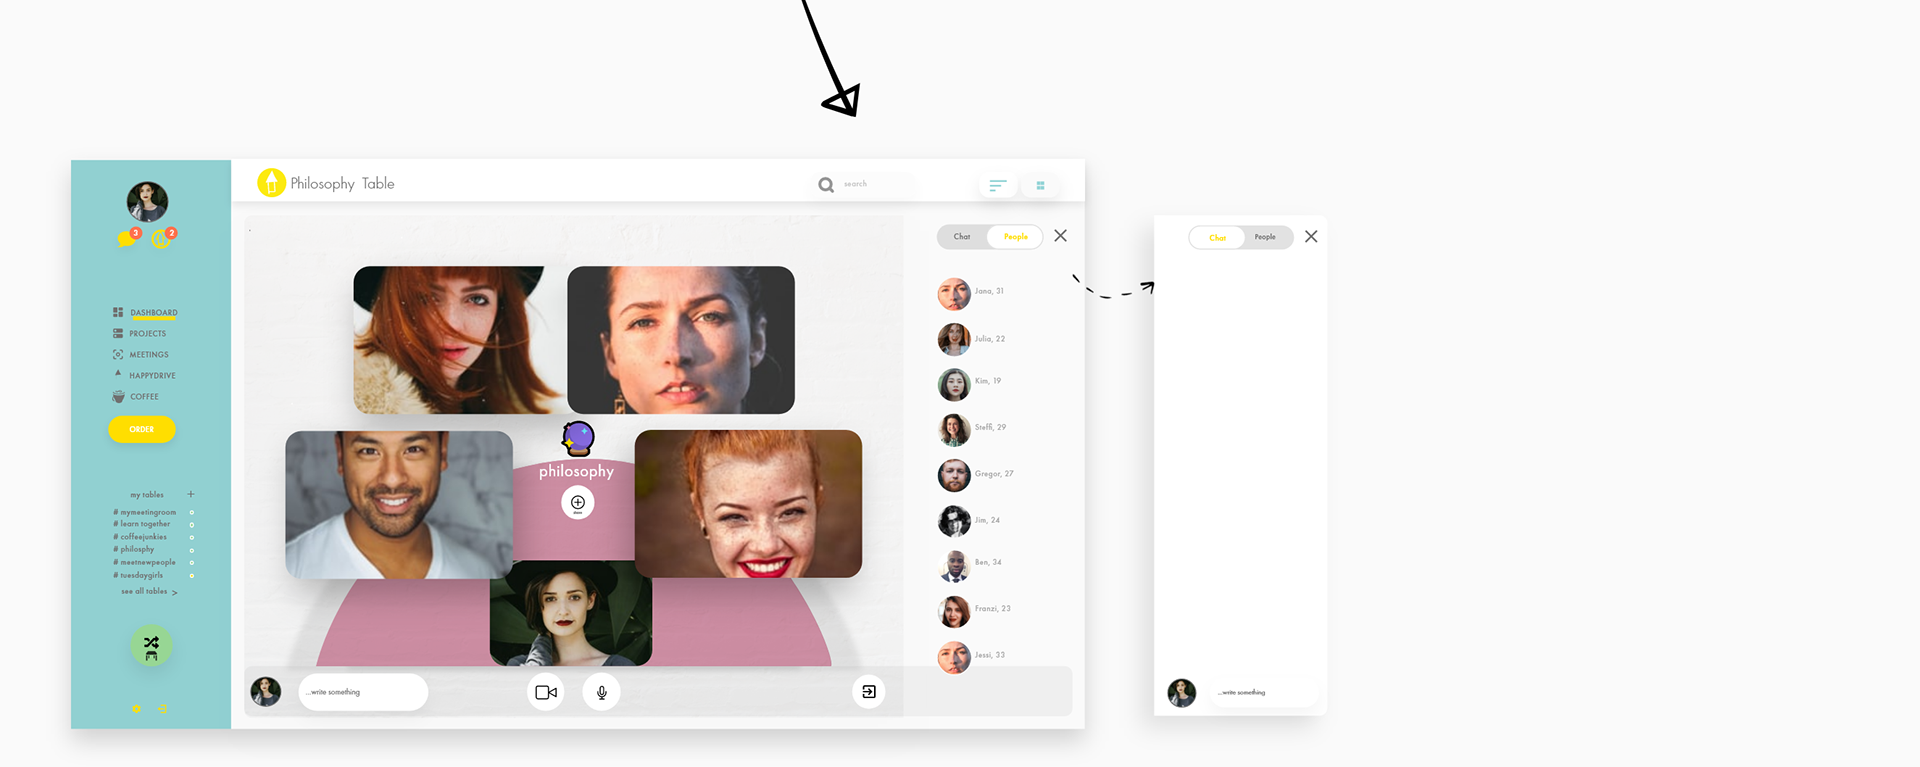The width and height of the screenshot is (1920, 767).
Task: Click the plus button under philosophy
Action: (x=577, y=502)
